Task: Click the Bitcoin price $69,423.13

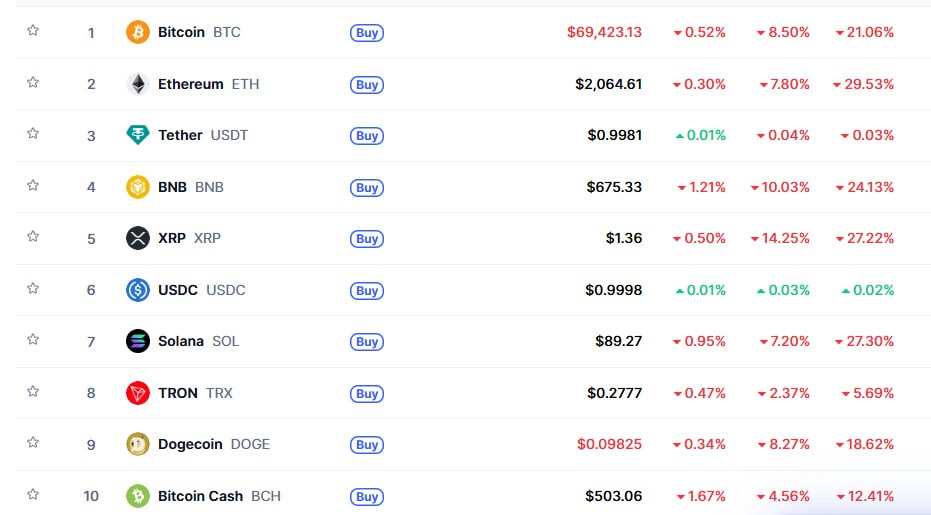Action: point(604,32)
